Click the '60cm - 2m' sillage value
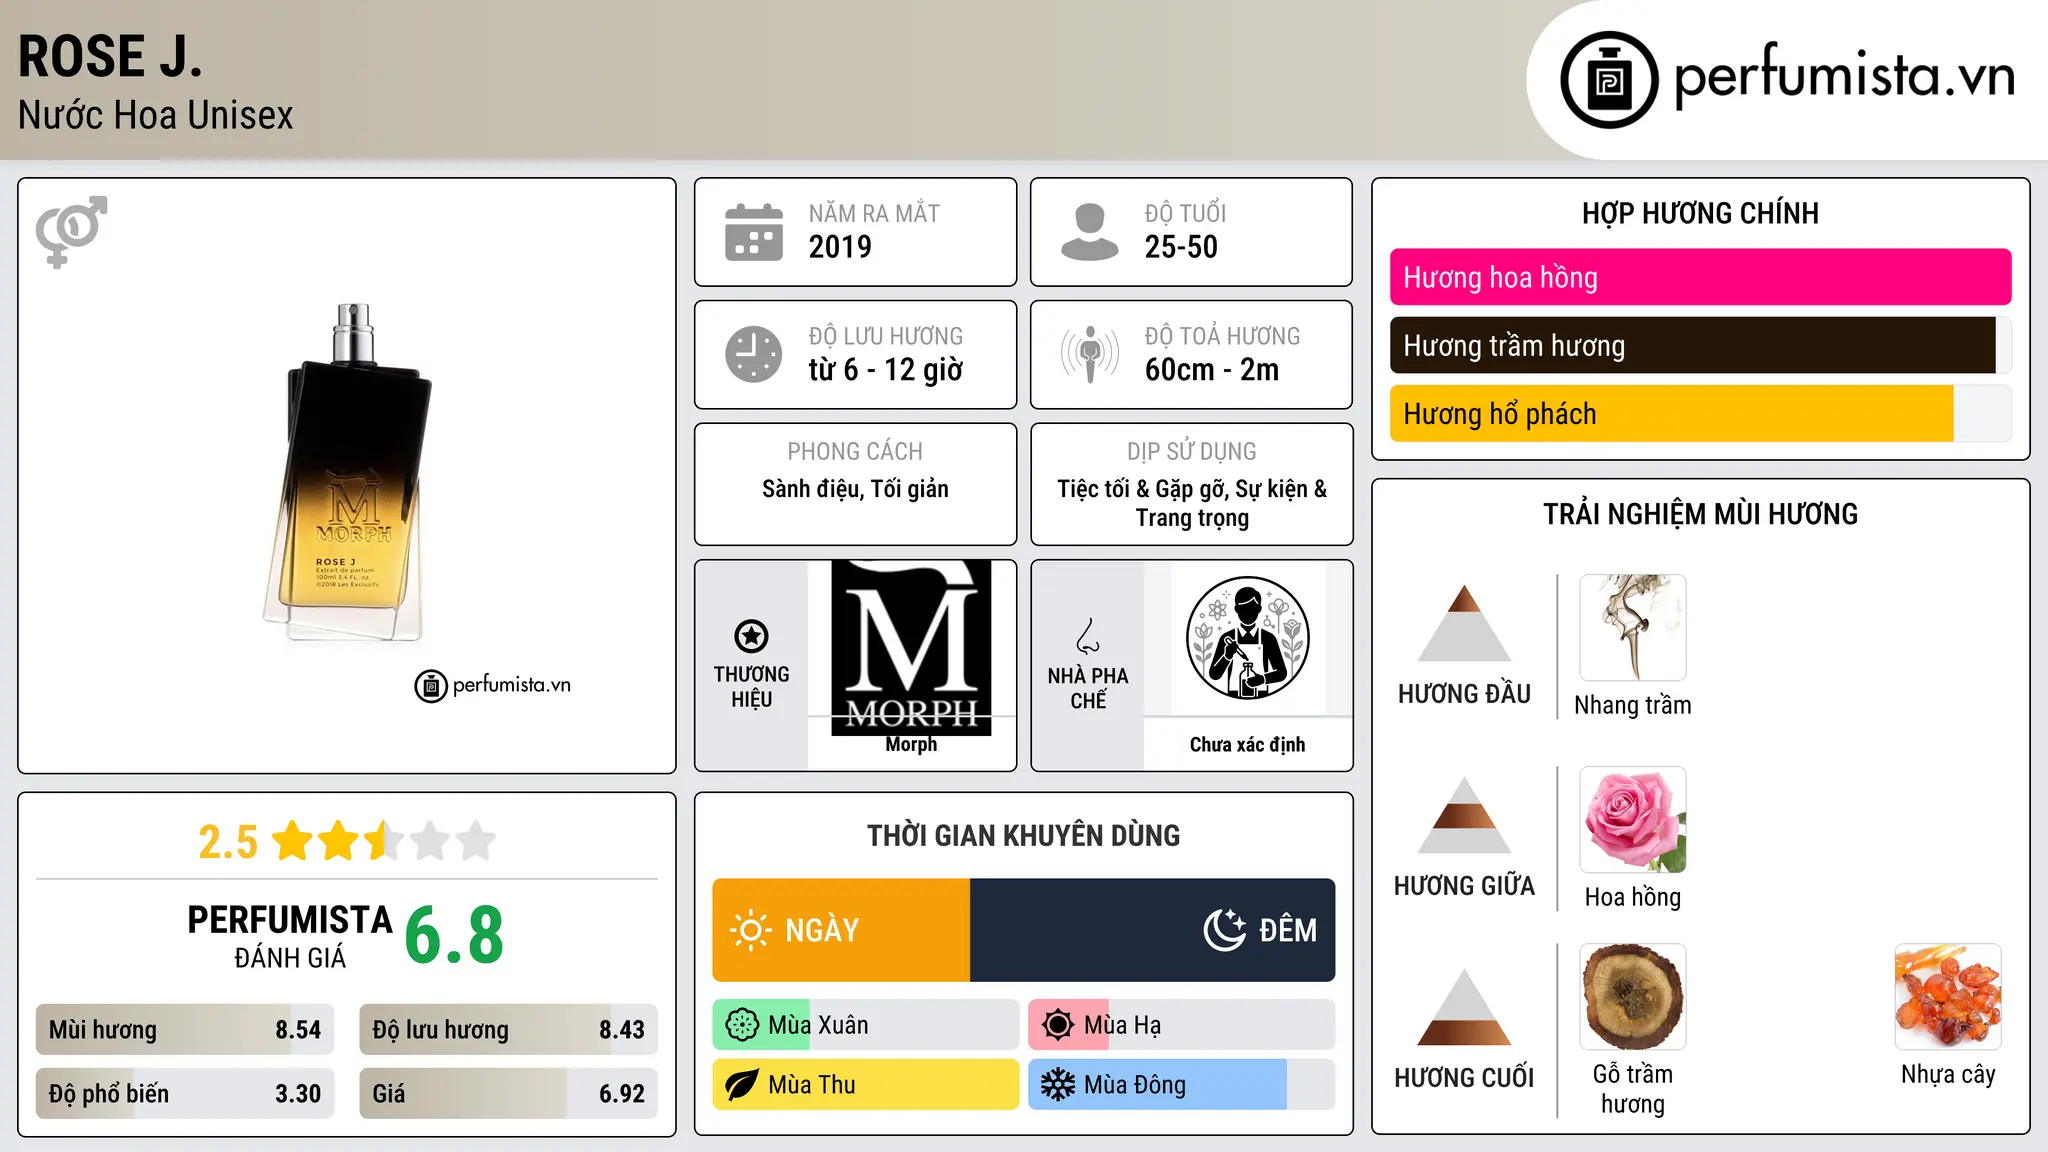 tap(1212, 370)
